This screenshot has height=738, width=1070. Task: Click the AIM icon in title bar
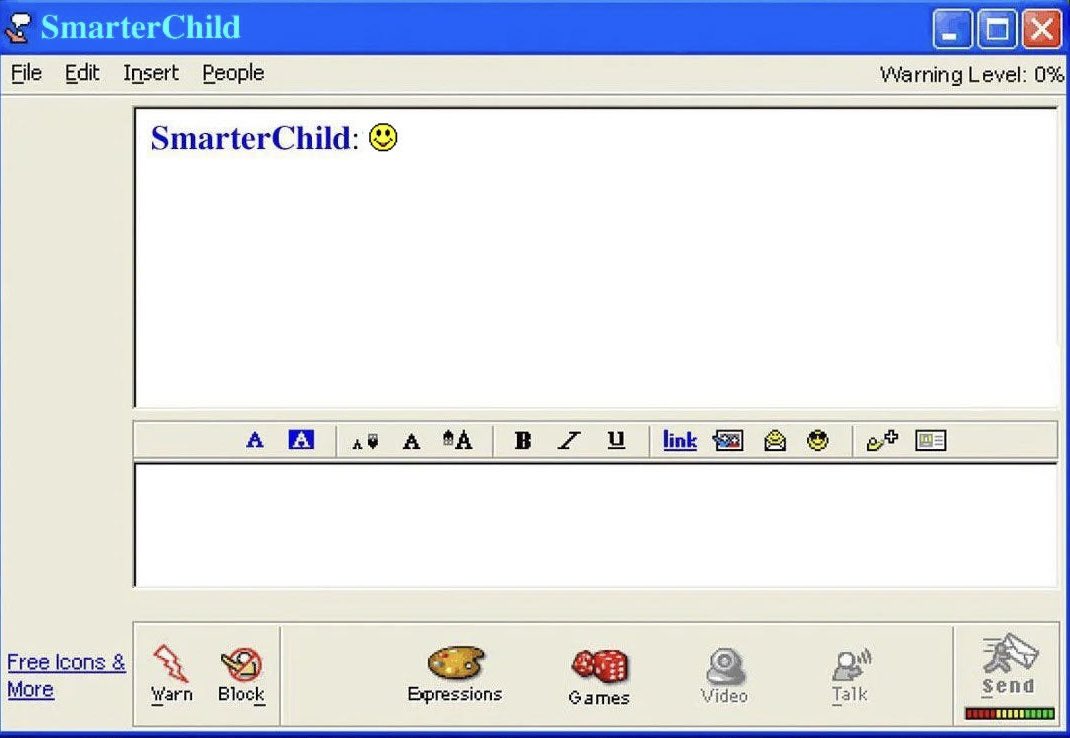point(18,29)
